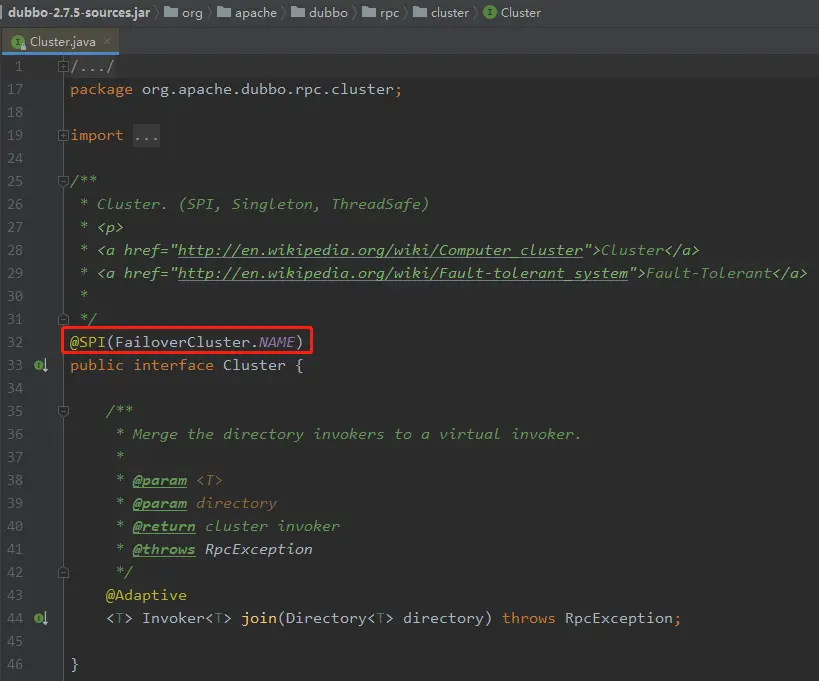Screen dimensions: 819x681
Task: Click the @throws Javadoc tag
Action: 164,549
